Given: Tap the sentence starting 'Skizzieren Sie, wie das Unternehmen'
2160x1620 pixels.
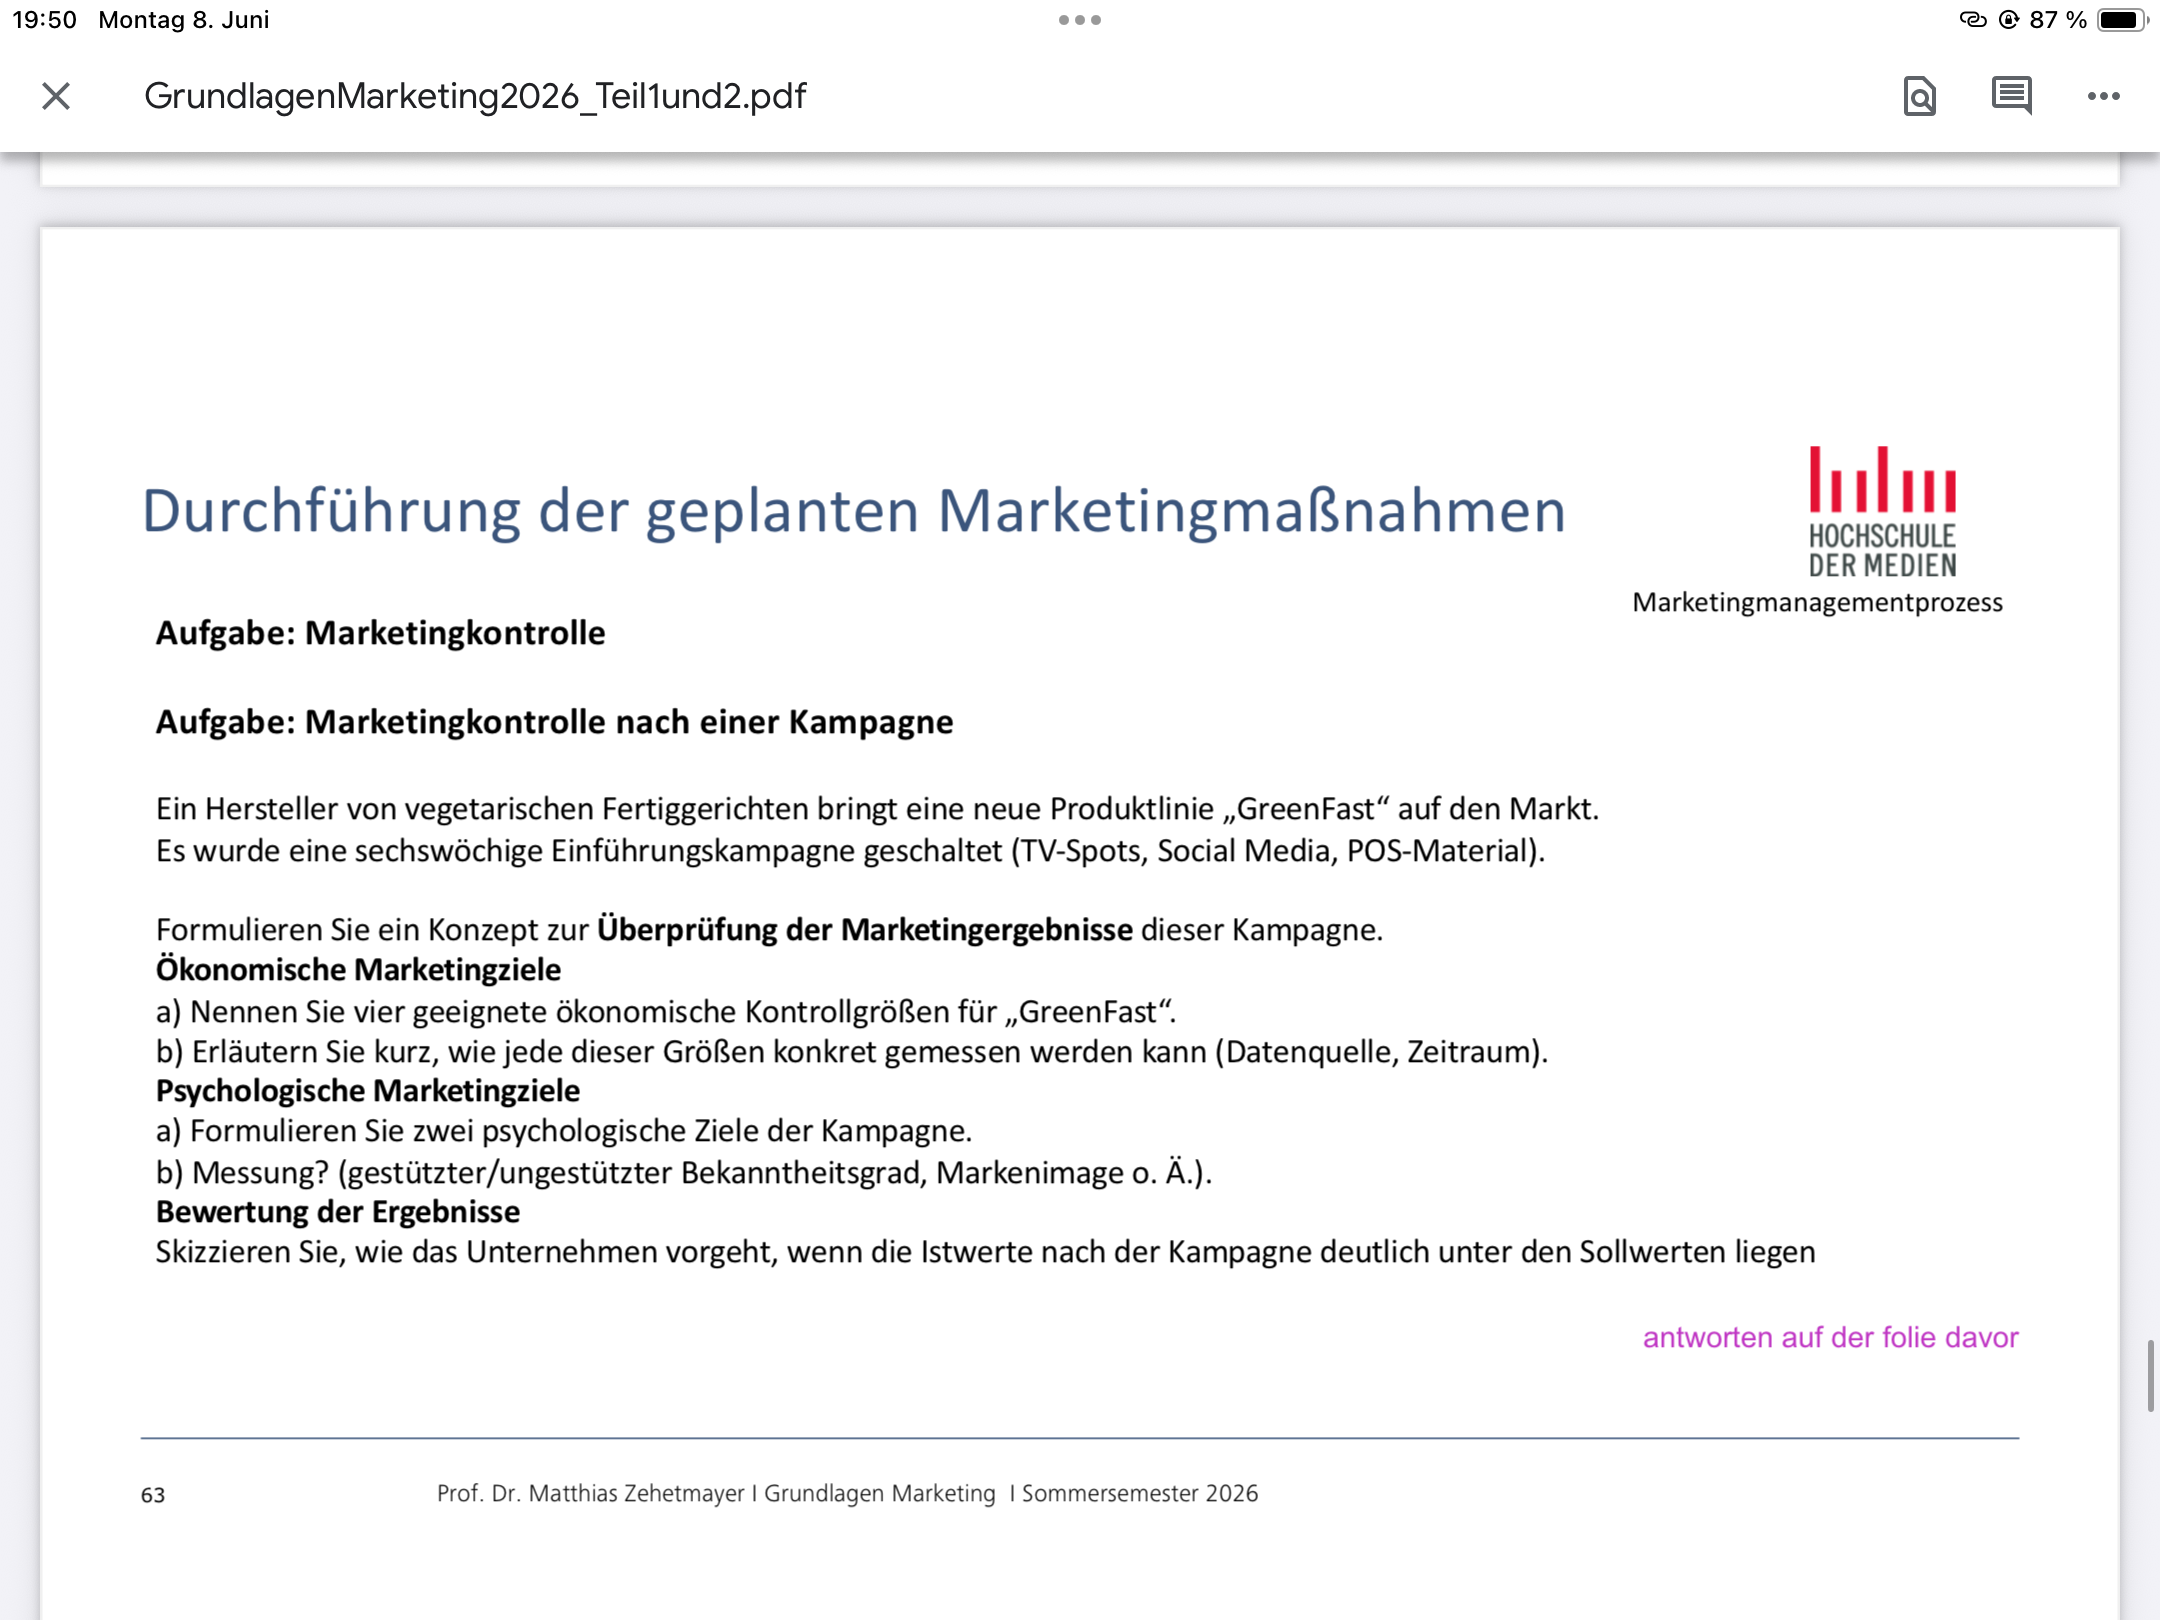Looking at the screenshot, I should [x=985, y=1252].
